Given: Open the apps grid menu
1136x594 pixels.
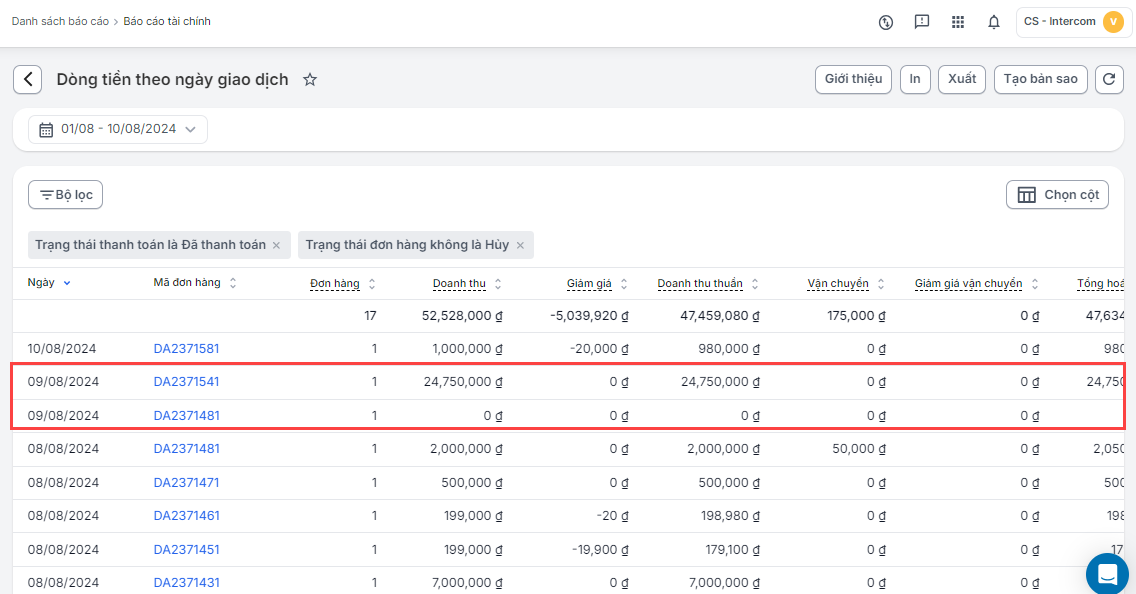Looking at the screenshot, I should tap(958, 22).
